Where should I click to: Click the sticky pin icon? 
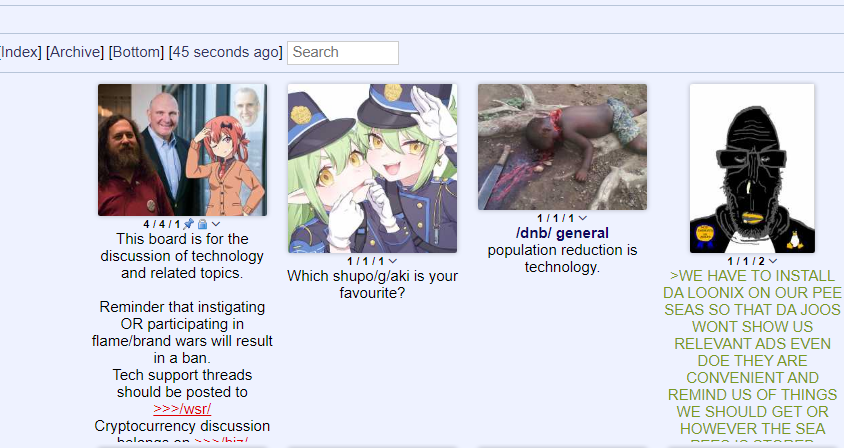(188, 224)
